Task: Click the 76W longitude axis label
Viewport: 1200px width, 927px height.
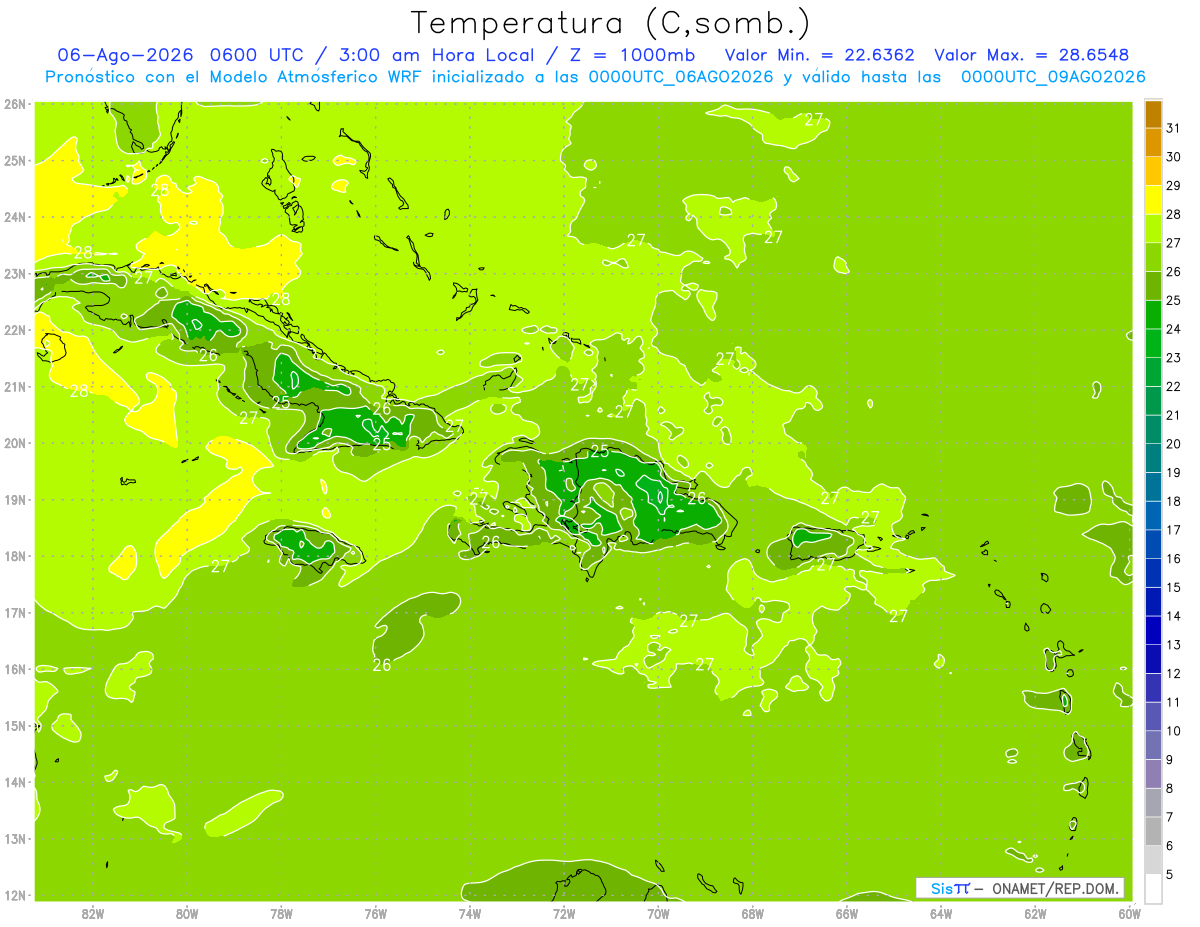Action: coord(375,913)
